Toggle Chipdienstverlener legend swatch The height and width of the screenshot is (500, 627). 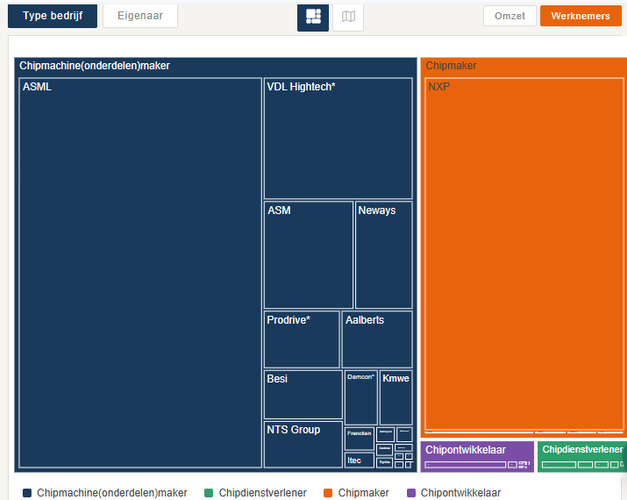[208, 493]
